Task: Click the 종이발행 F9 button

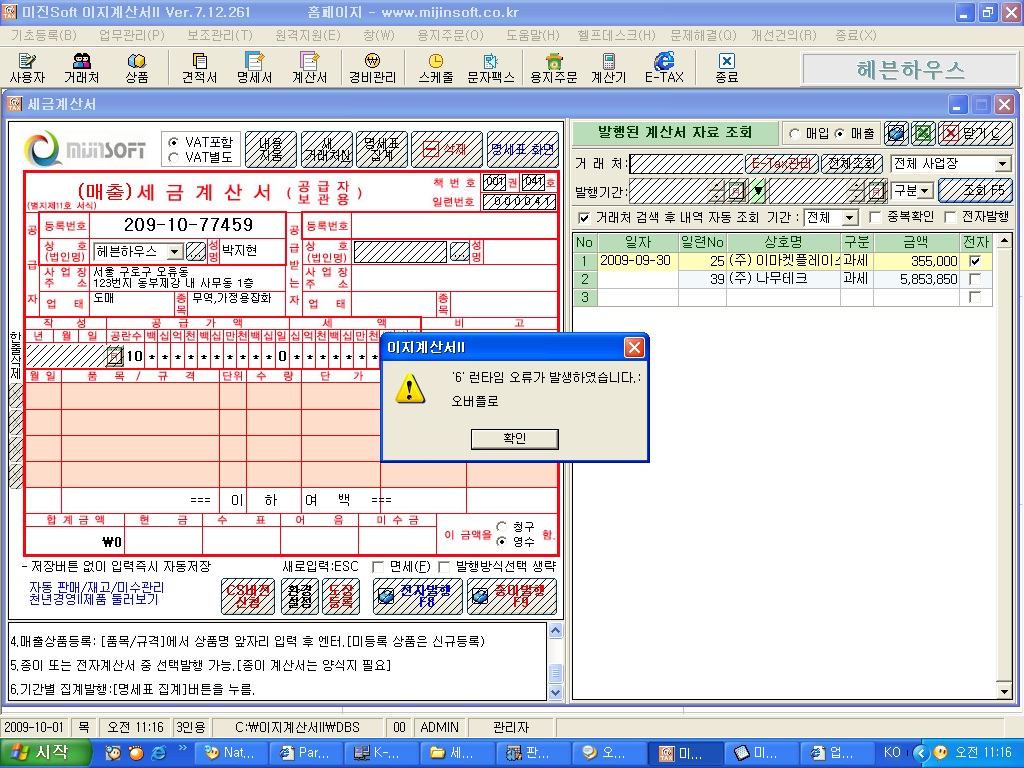Action: click(x=512, y=596)
